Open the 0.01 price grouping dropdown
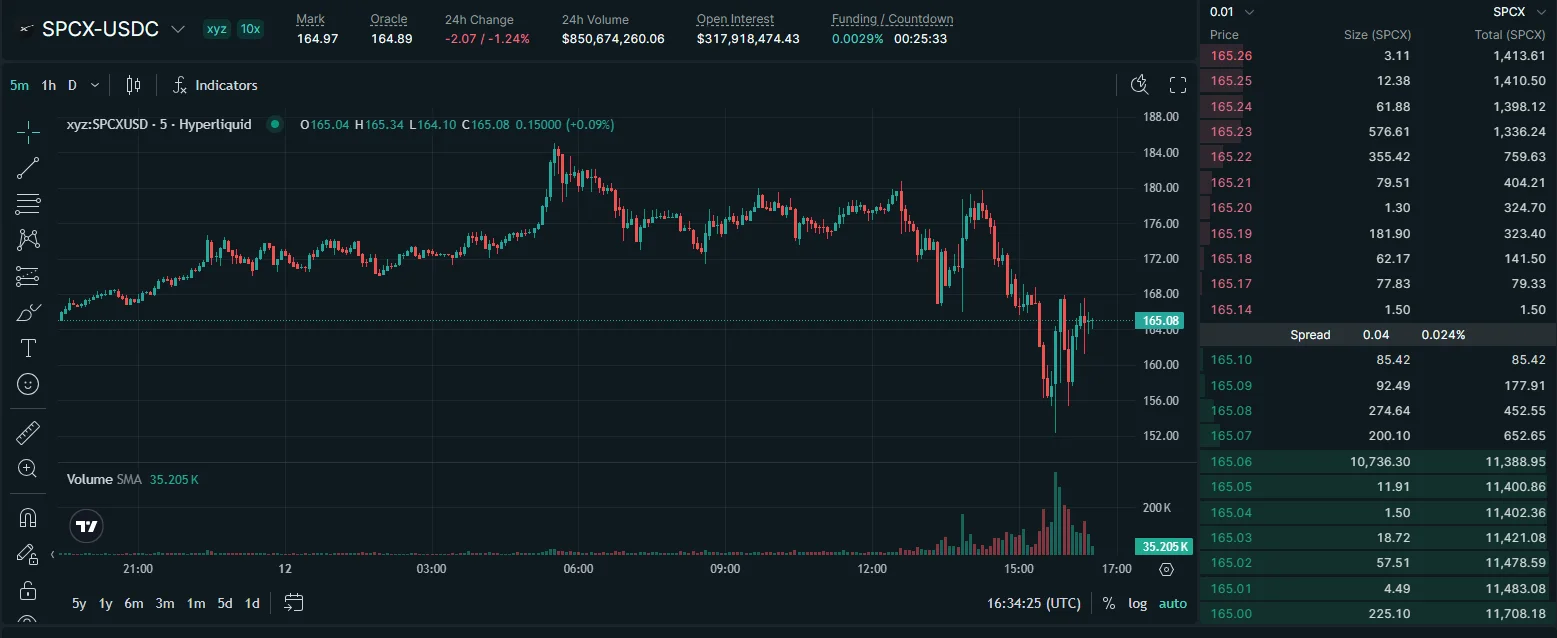The width and height of the screenshot is (1557, 638). click(1232, 12)
